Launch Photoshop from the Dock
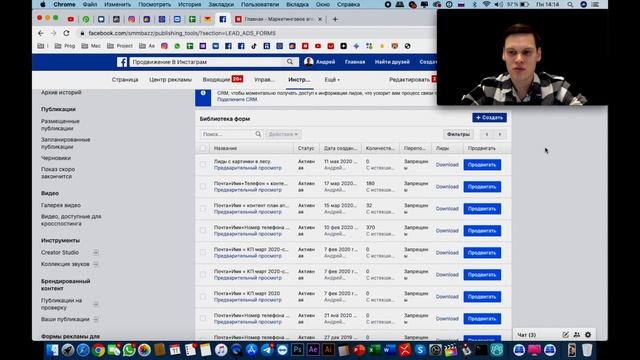Screen dimensions: 640x360 298,350
